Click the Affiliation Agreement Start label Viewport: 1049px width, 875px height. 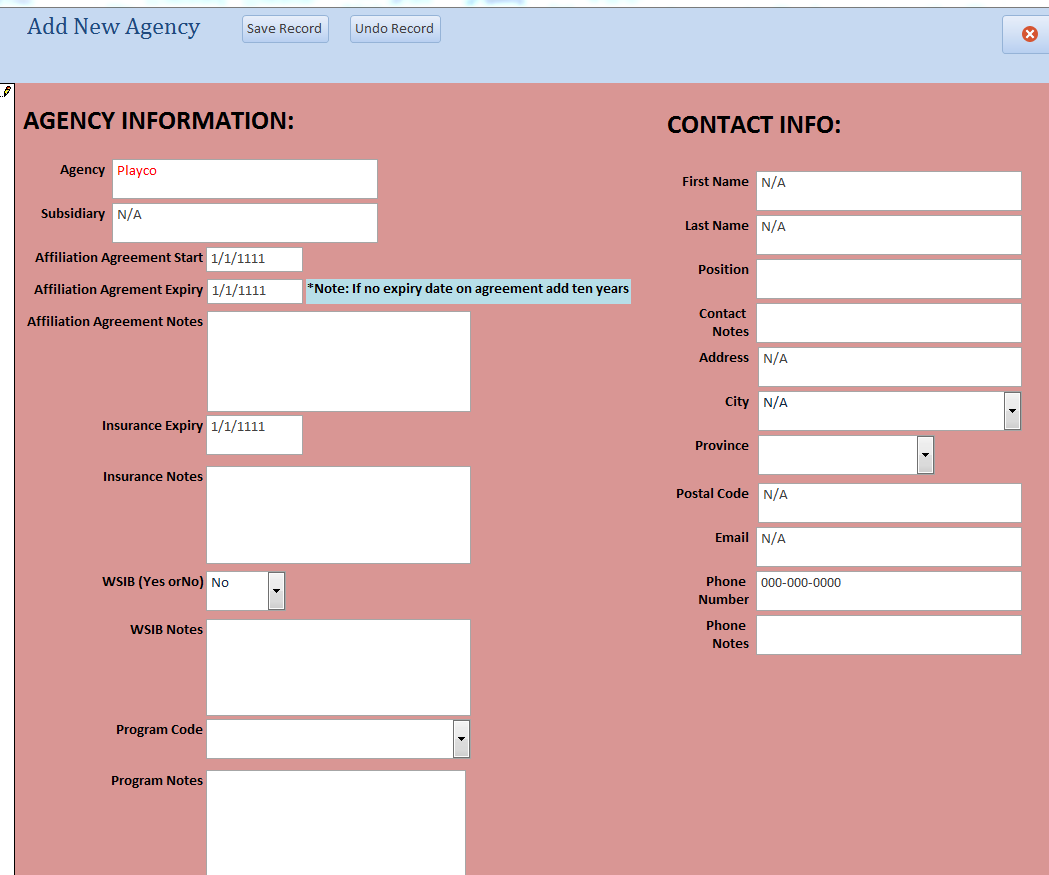click(x=119, y=258)
